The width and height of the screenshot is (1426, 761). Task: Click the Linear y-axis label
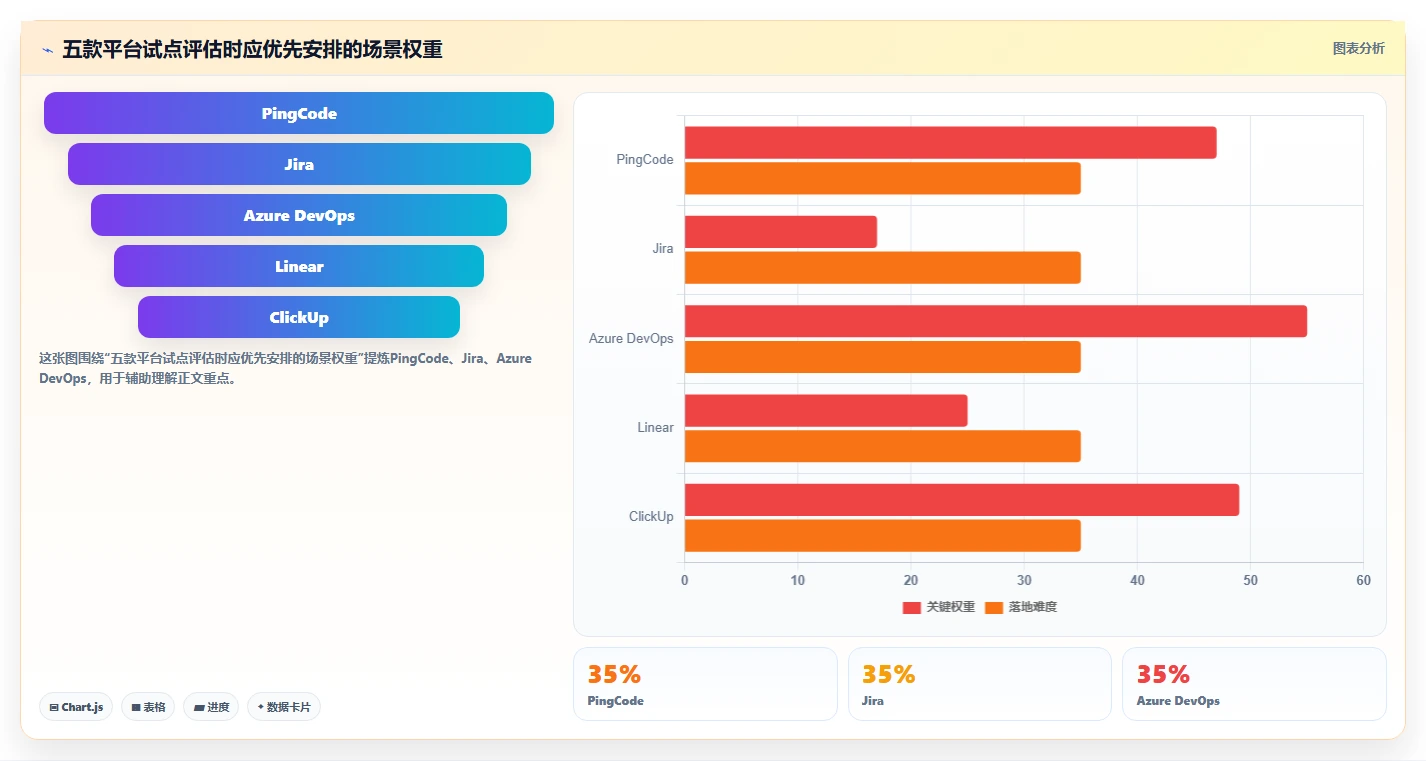655,428
